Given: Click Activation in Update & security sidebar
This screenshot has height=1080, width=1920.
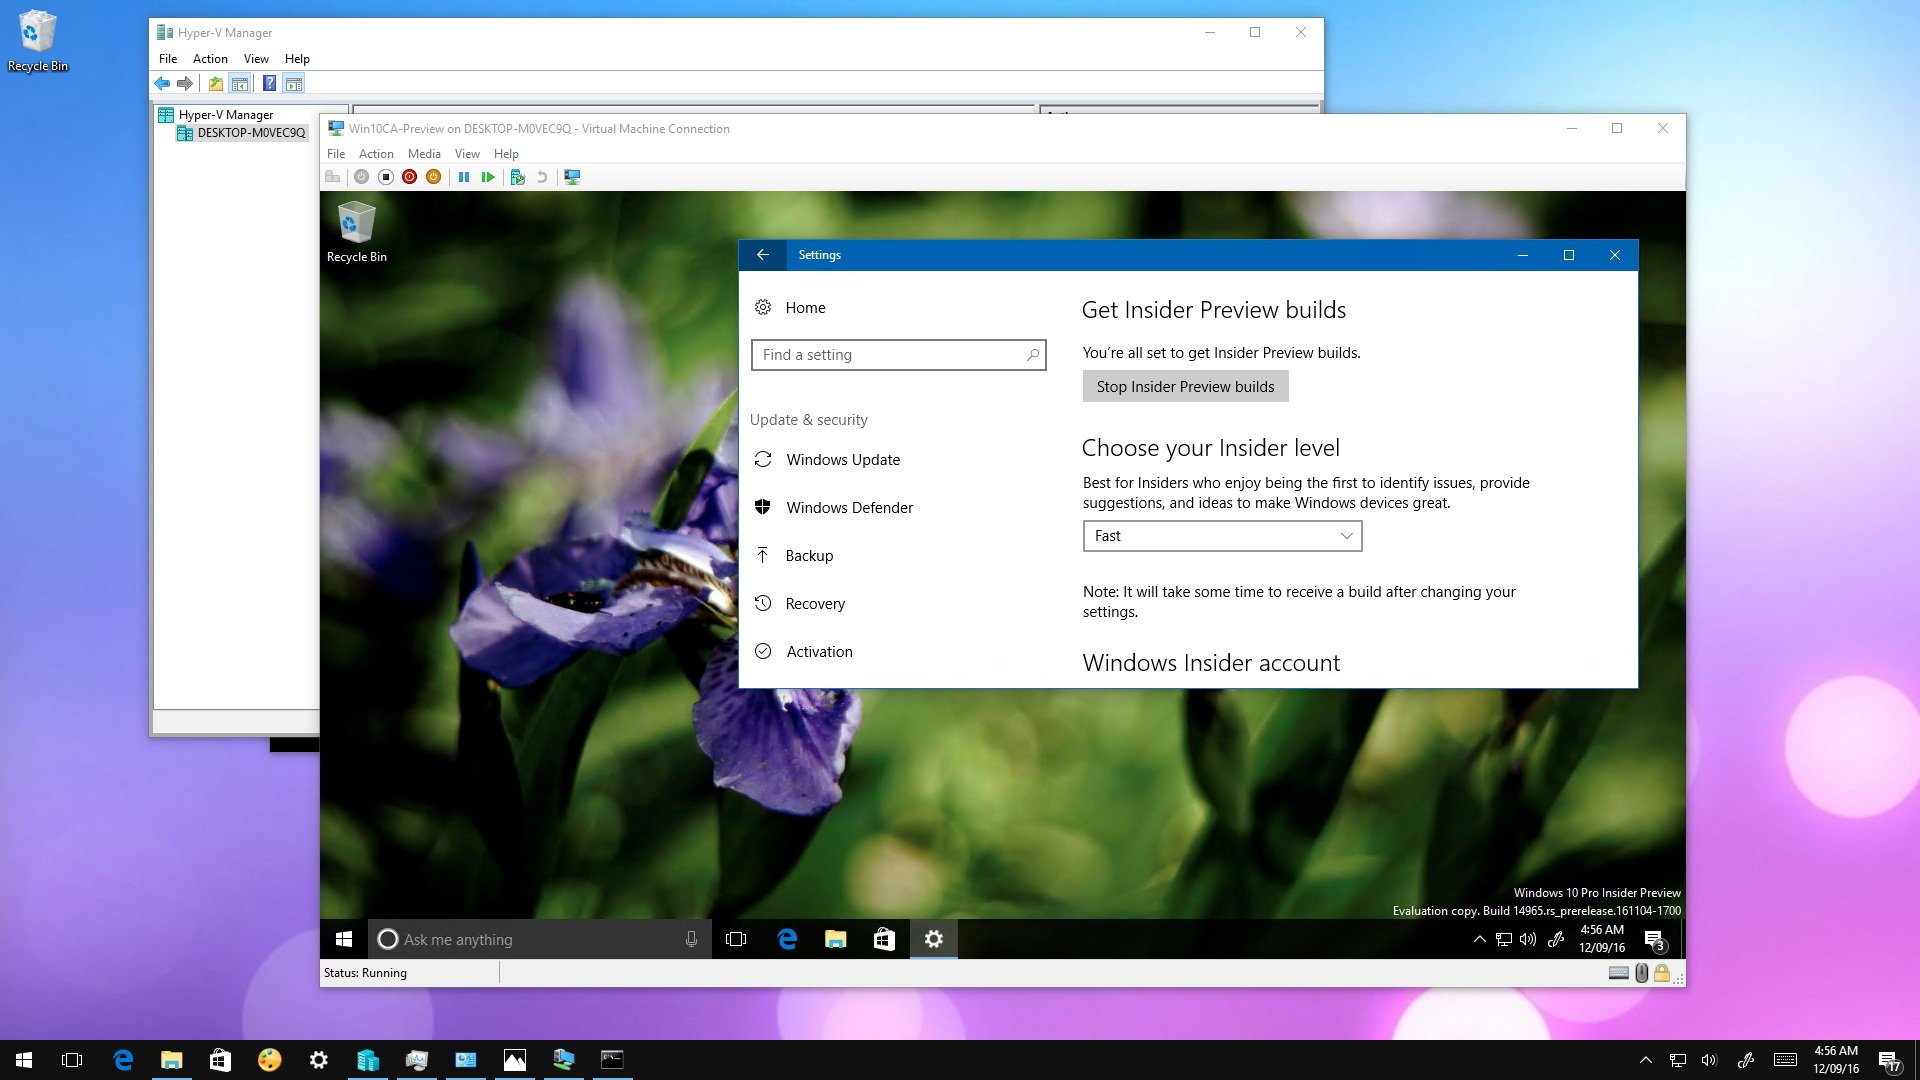Looking at the screenshot, I should 819,650.
